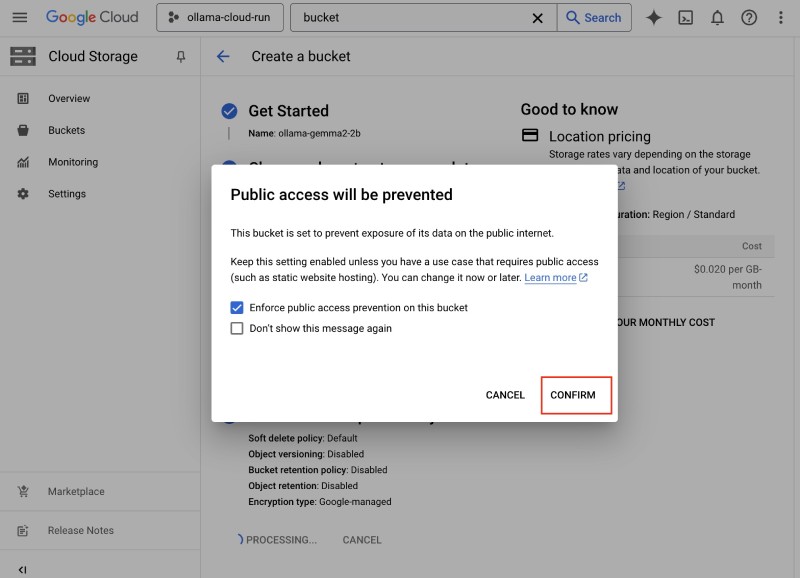
Task: Open the help question mark icon
Action: pos(749,18)
